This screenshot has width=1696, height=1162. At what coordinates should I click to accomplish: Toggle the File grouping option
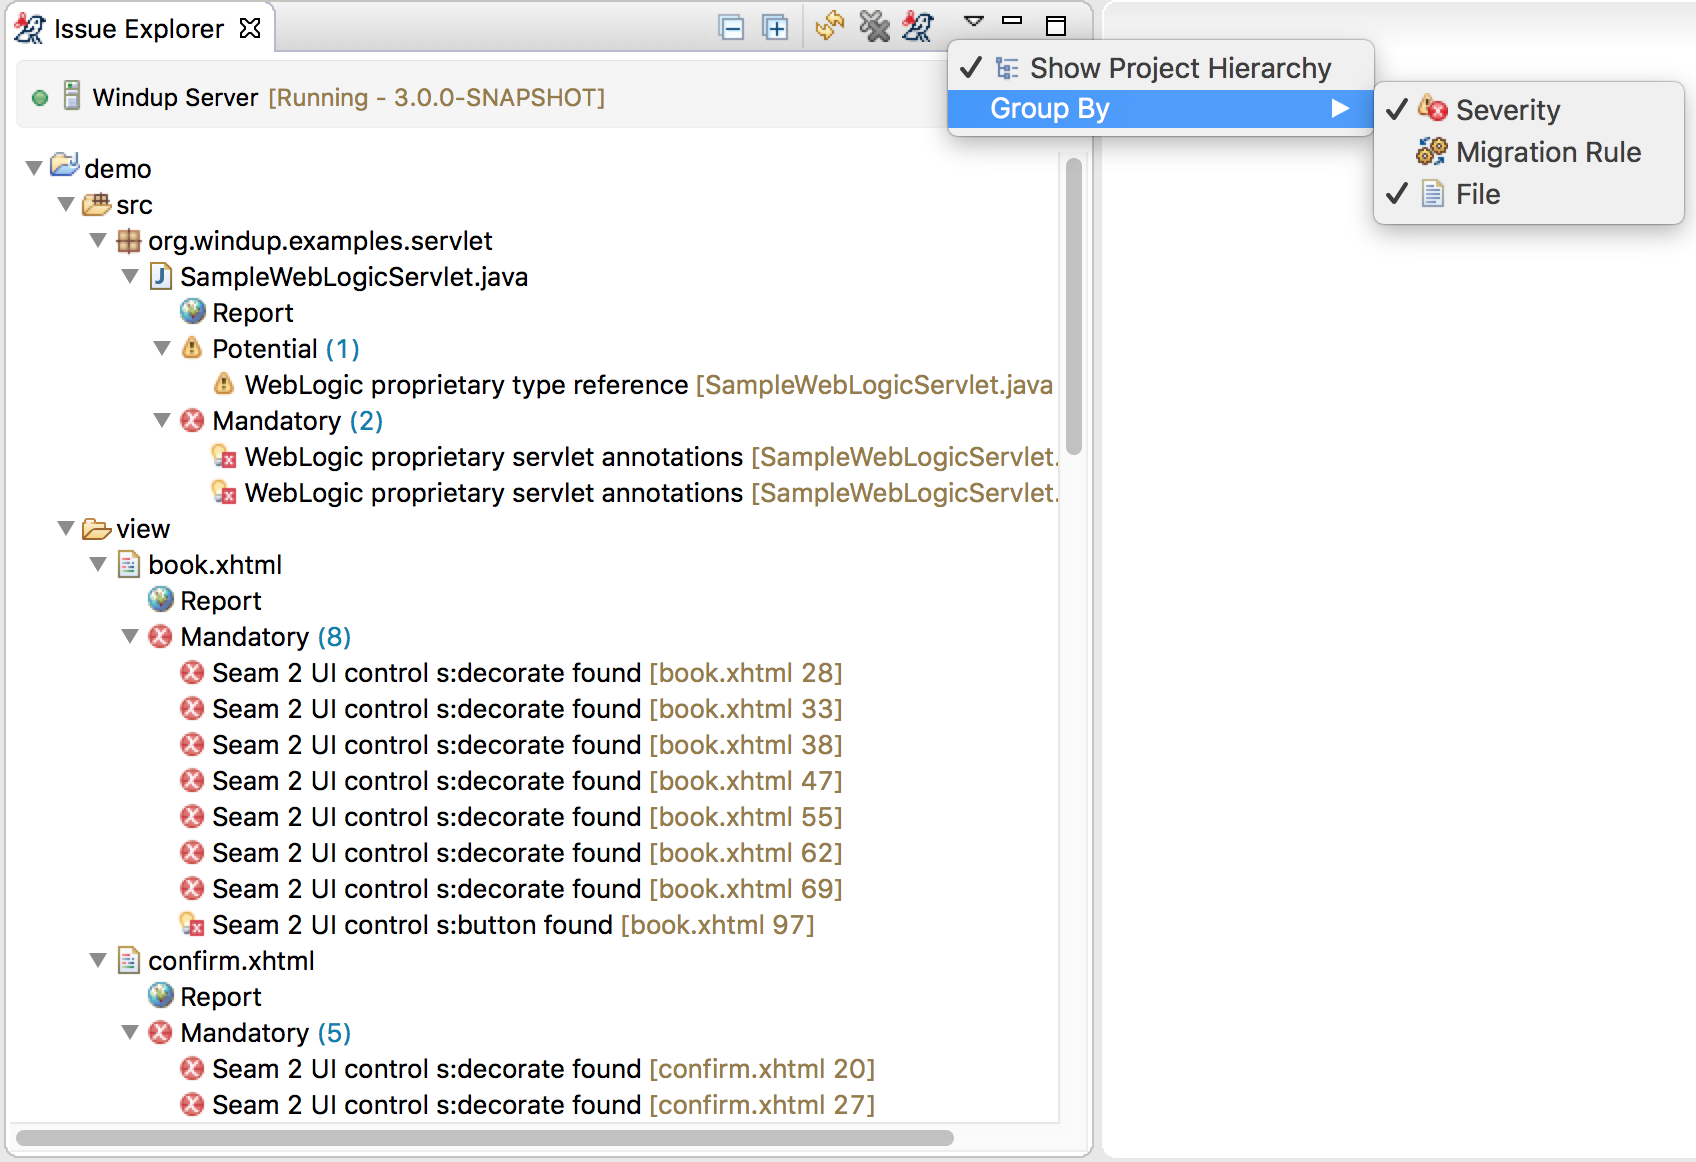[x=1477, y=194]
